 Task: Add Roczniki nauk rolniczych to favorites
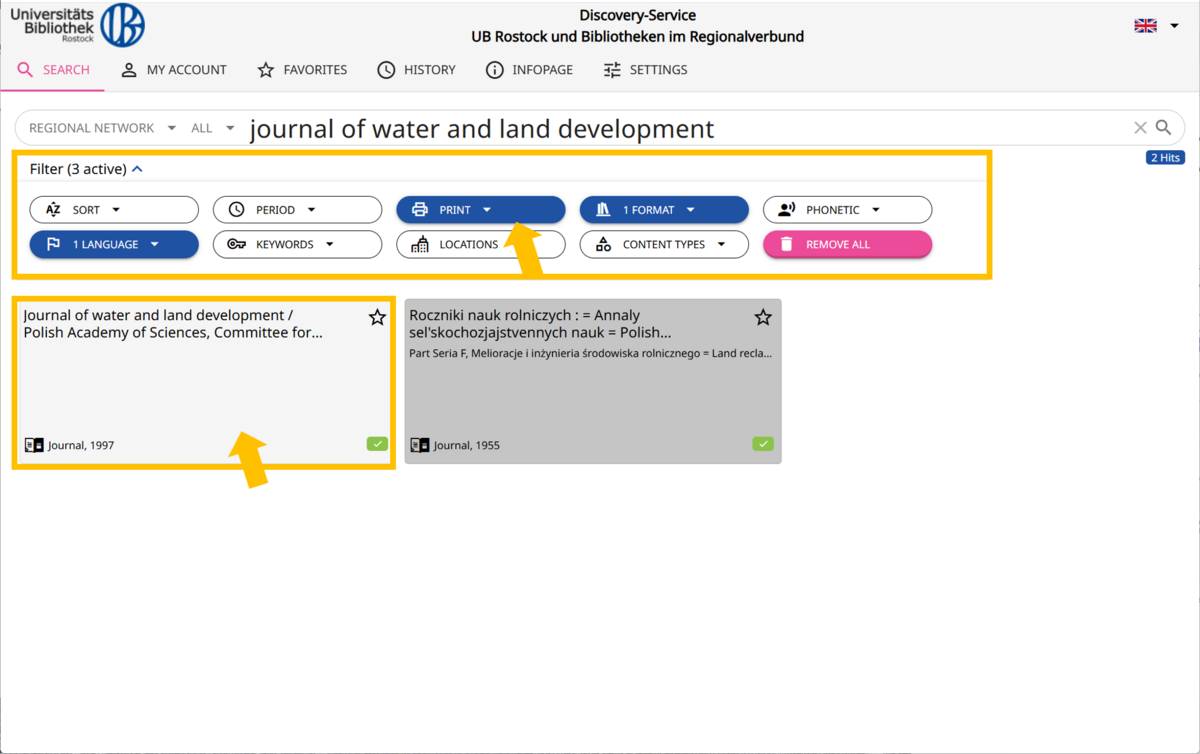pos(763,318)
